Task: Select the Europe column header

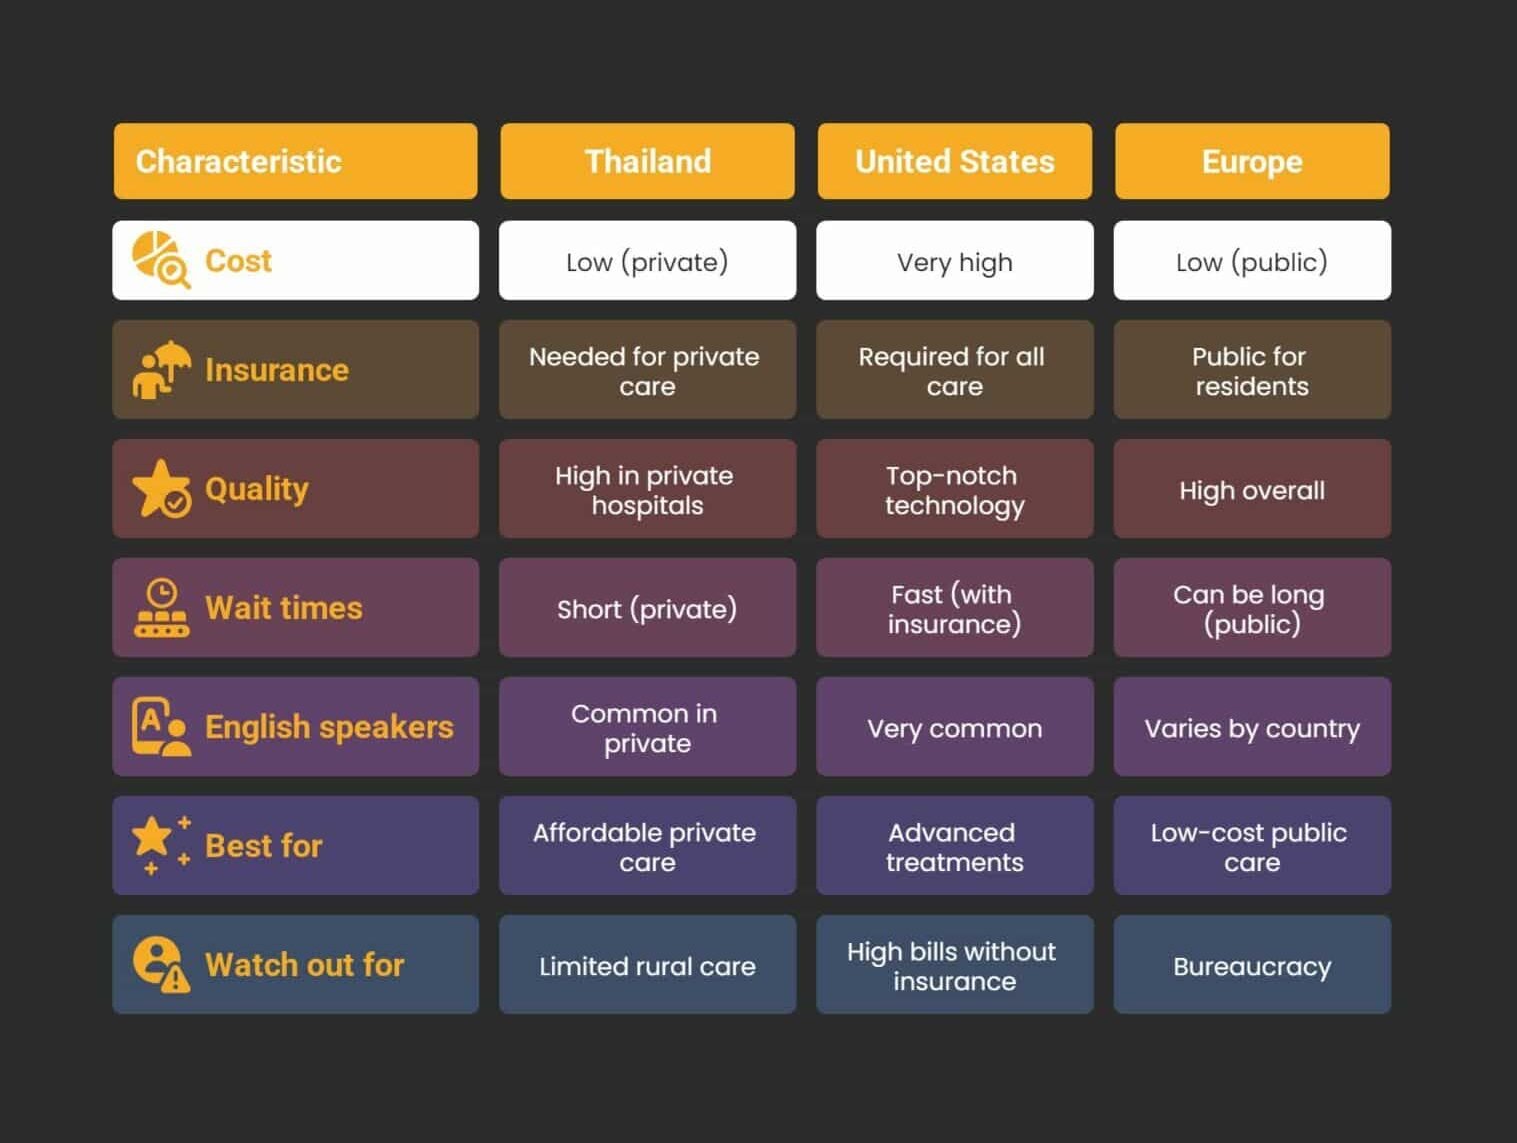Action: (x=1252, y=161)
